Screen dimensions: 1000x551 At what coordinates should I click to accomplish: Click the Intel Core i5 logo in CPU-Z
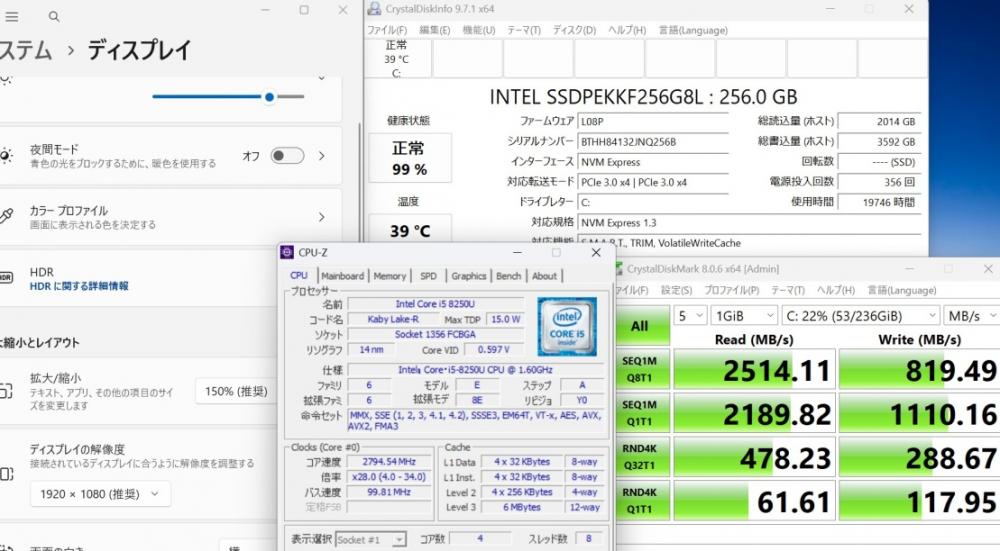(567, 326)
